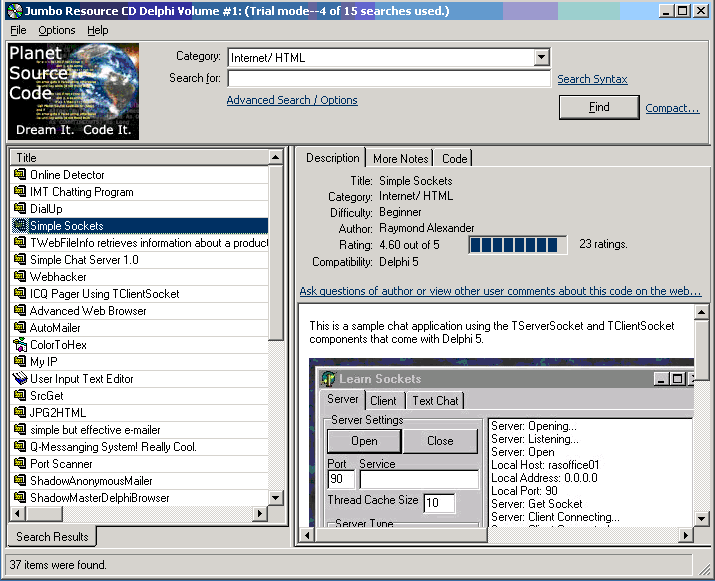The image size is (715, 581).
Task: Switch to the More Notes tab
Action: (400, 159)
